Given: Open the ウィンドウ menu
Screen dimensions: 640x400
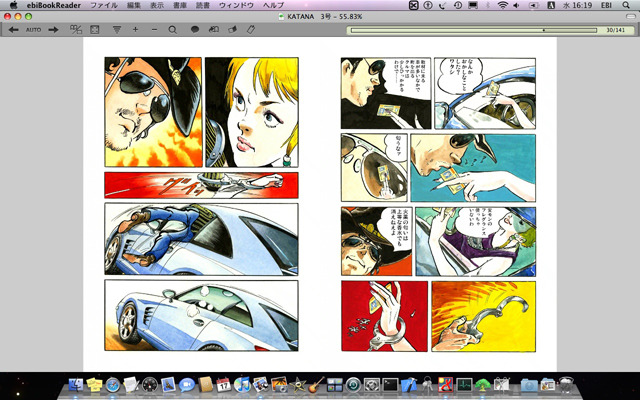Looking at the screenshot, I should (x=236, y=5).
